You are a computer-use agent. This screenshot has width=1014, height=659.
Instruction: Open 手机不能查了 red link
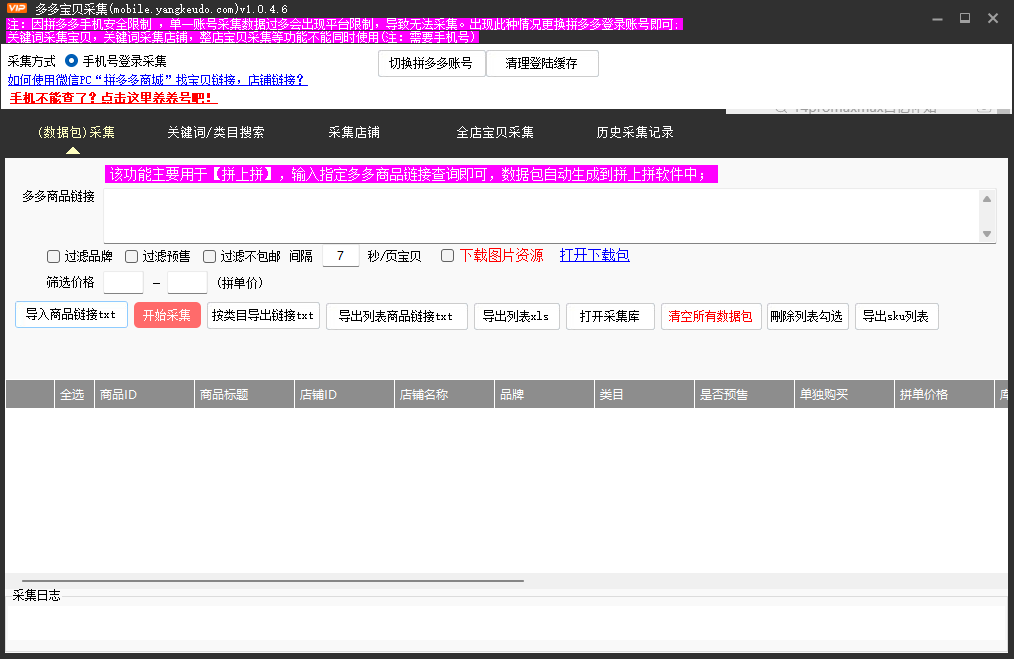pyautogui.click(x=113, y=98)
